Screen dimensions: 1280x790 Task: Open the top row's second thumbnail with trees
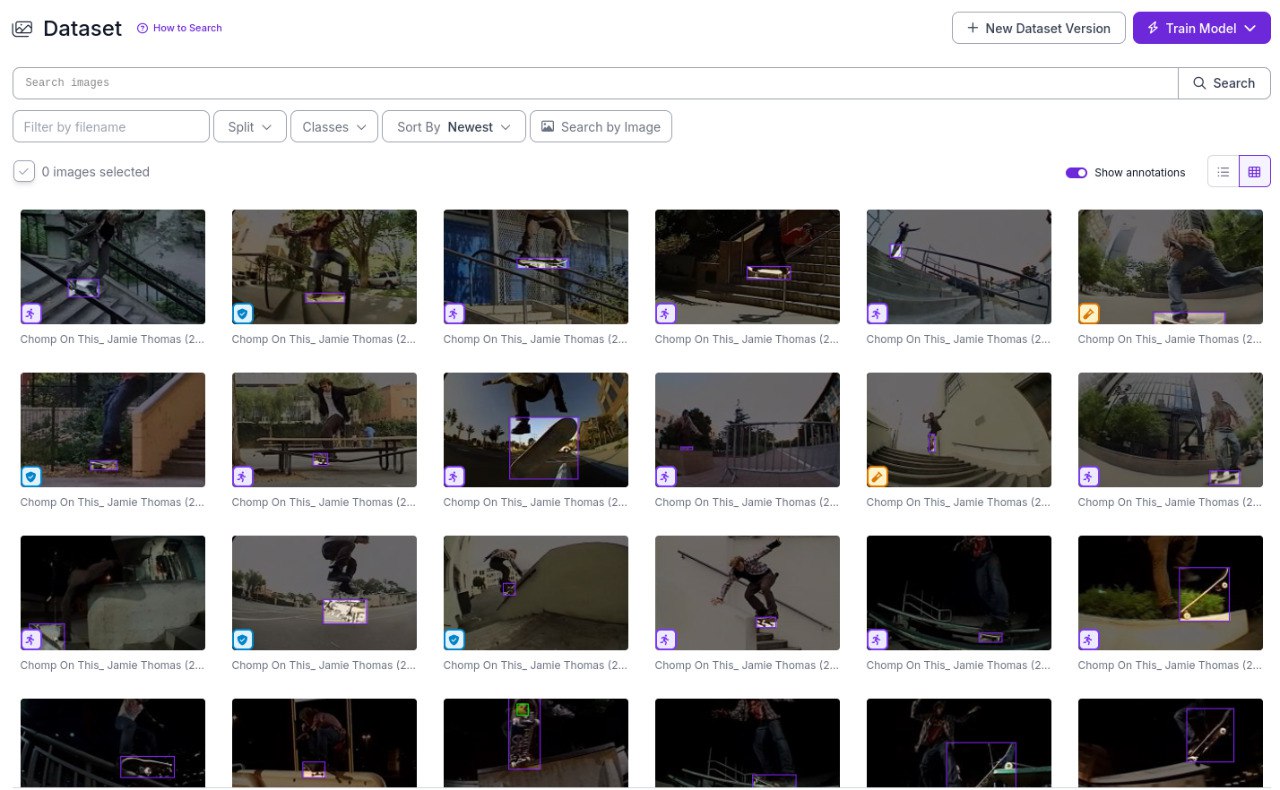[x=324, y=266]
